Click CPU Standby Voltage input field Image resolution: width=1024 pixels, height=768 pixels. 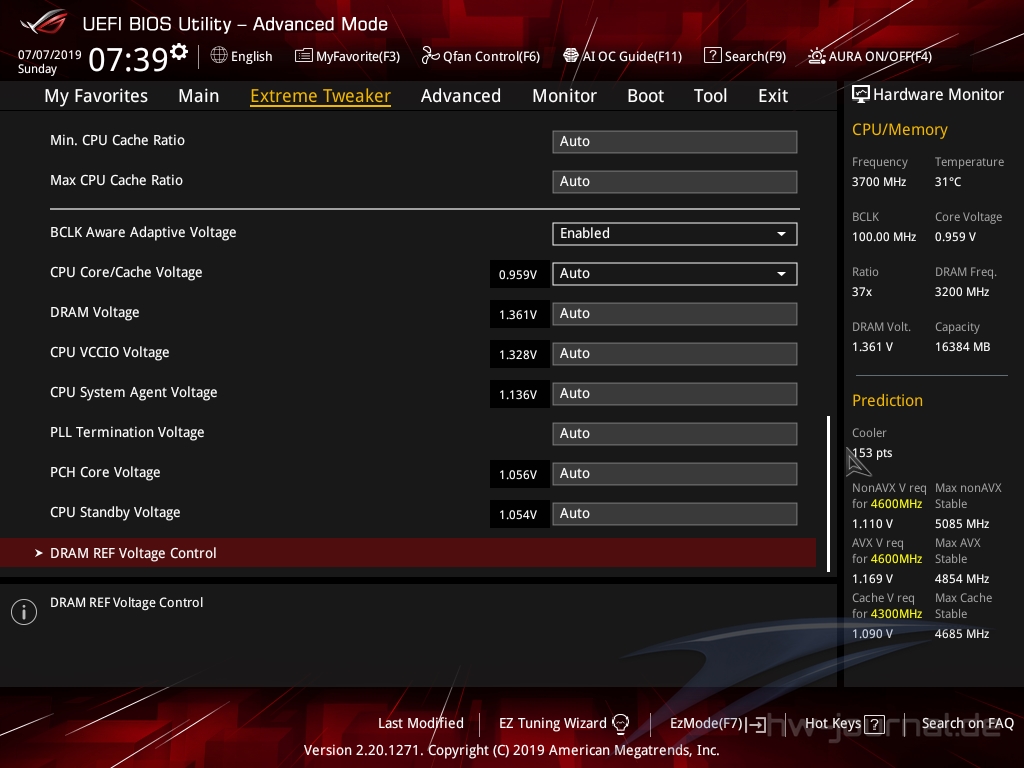tap(675, 513)
